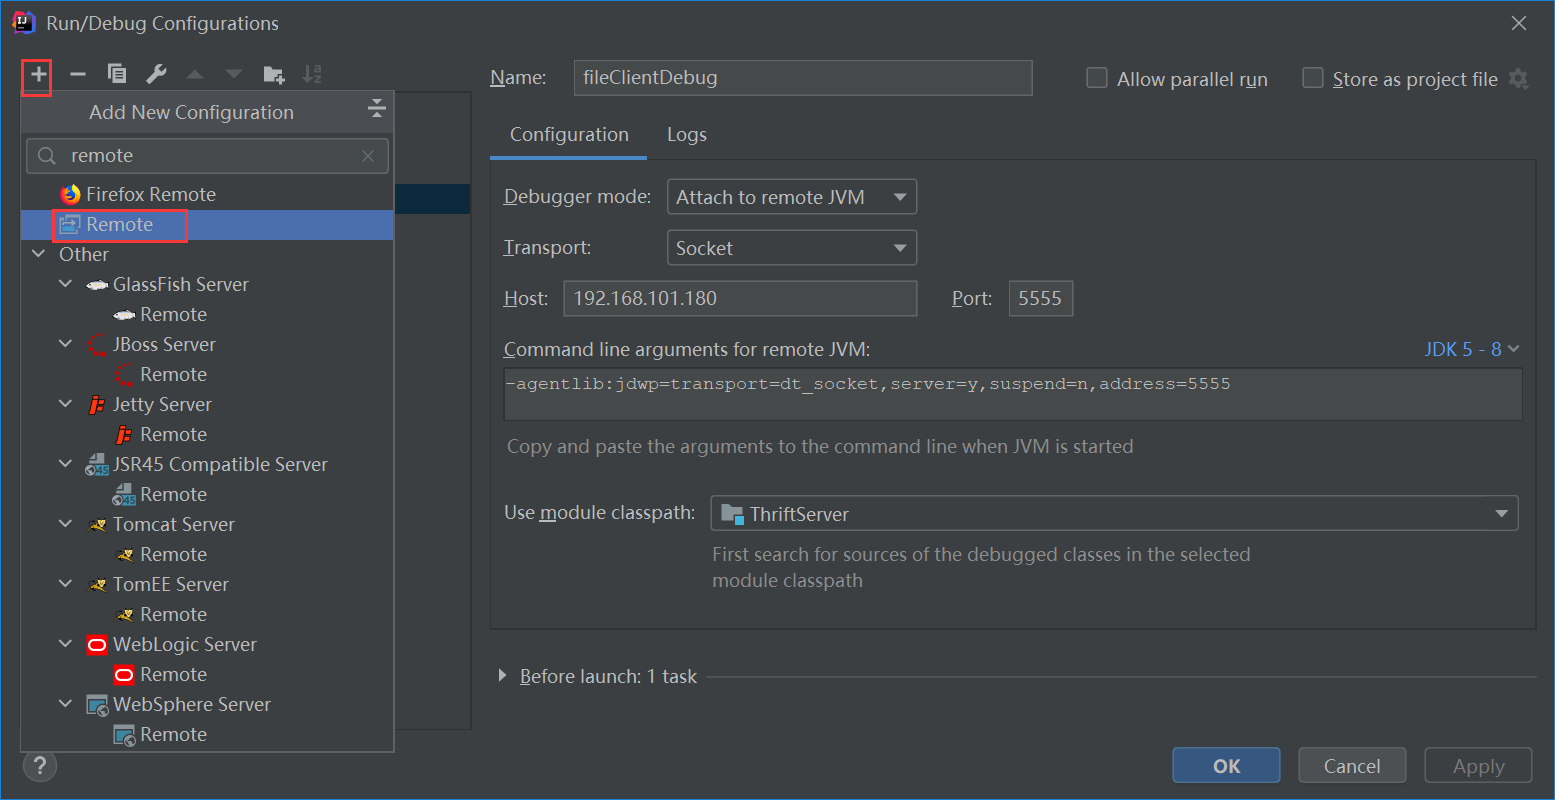Viewport: 1555px width, 800px height.
Task: Click the collapse icon in Add New Configuration header
Action: 377,109
